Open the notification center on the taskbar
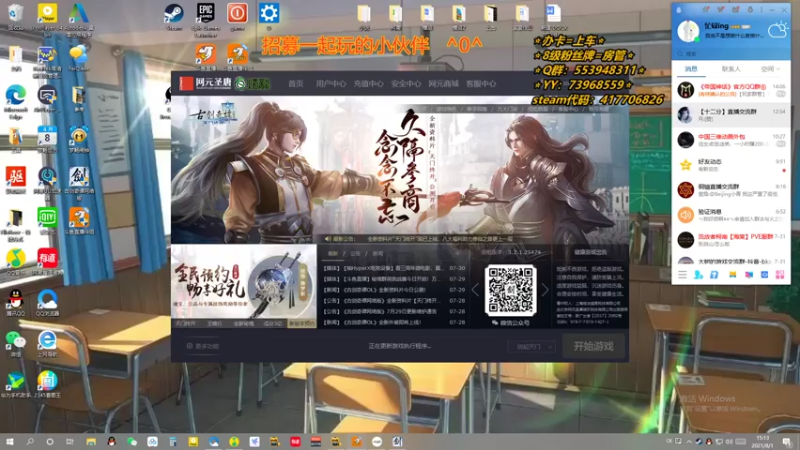Image resolution: width=800 pixels, height=450 pixels. point(787,442)
